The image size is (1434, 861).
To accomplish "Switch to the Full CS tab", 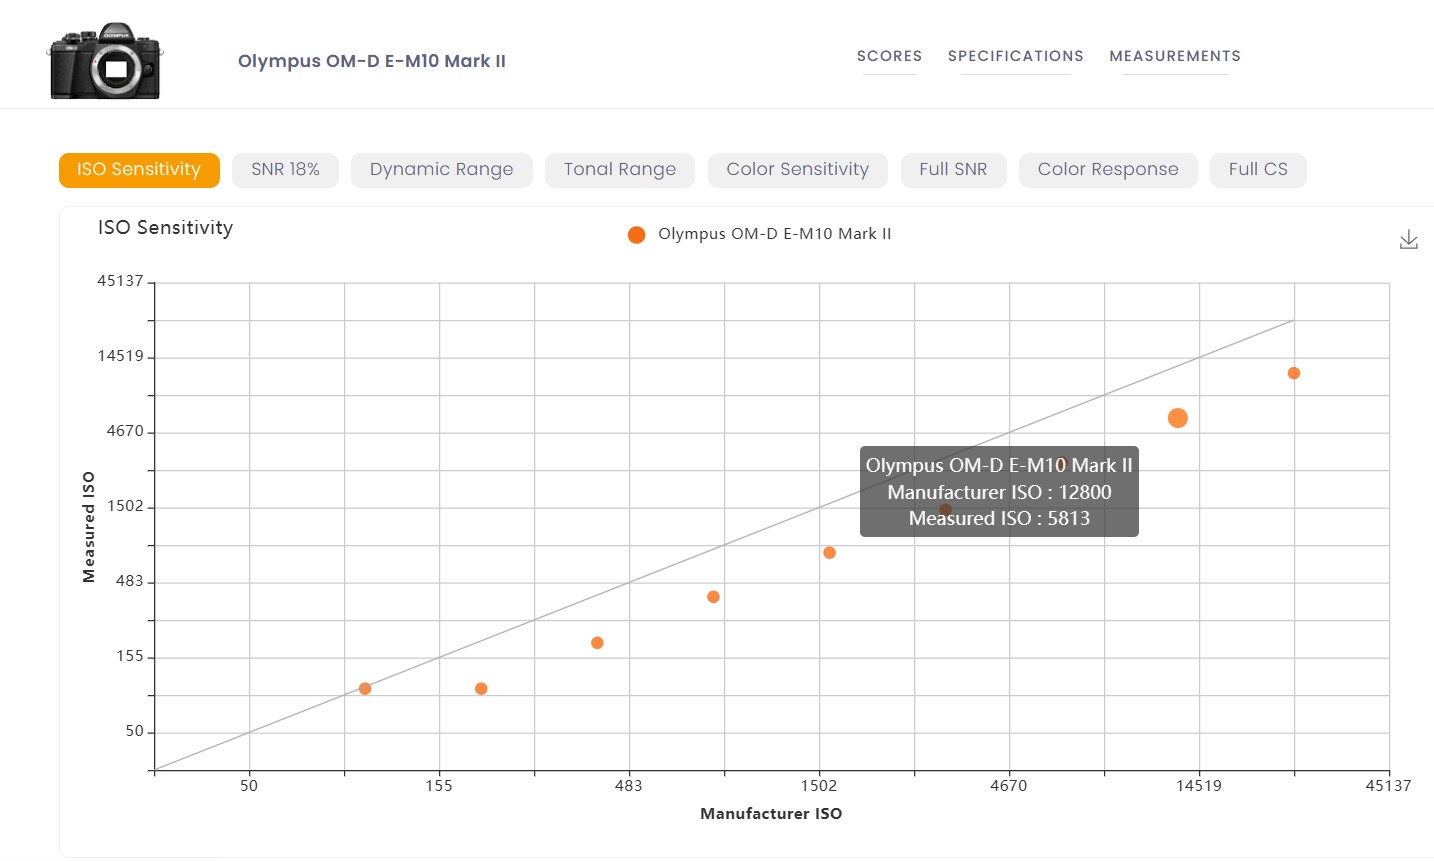I will point(1258,170).
